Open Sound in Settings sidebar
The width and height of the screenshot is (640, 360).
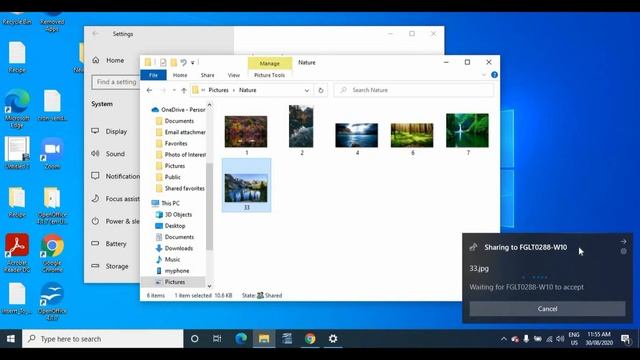109,154
